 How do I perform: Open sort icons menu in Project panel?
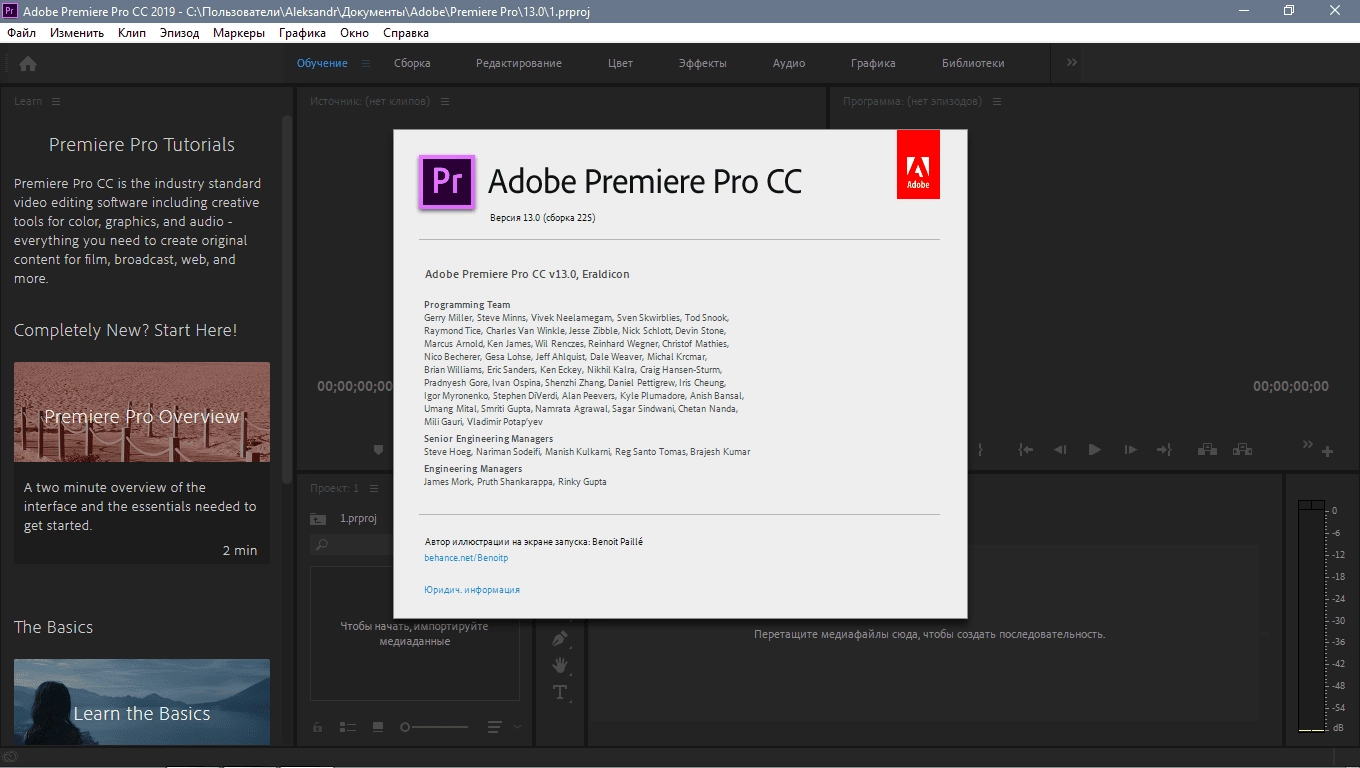[495, 727]
